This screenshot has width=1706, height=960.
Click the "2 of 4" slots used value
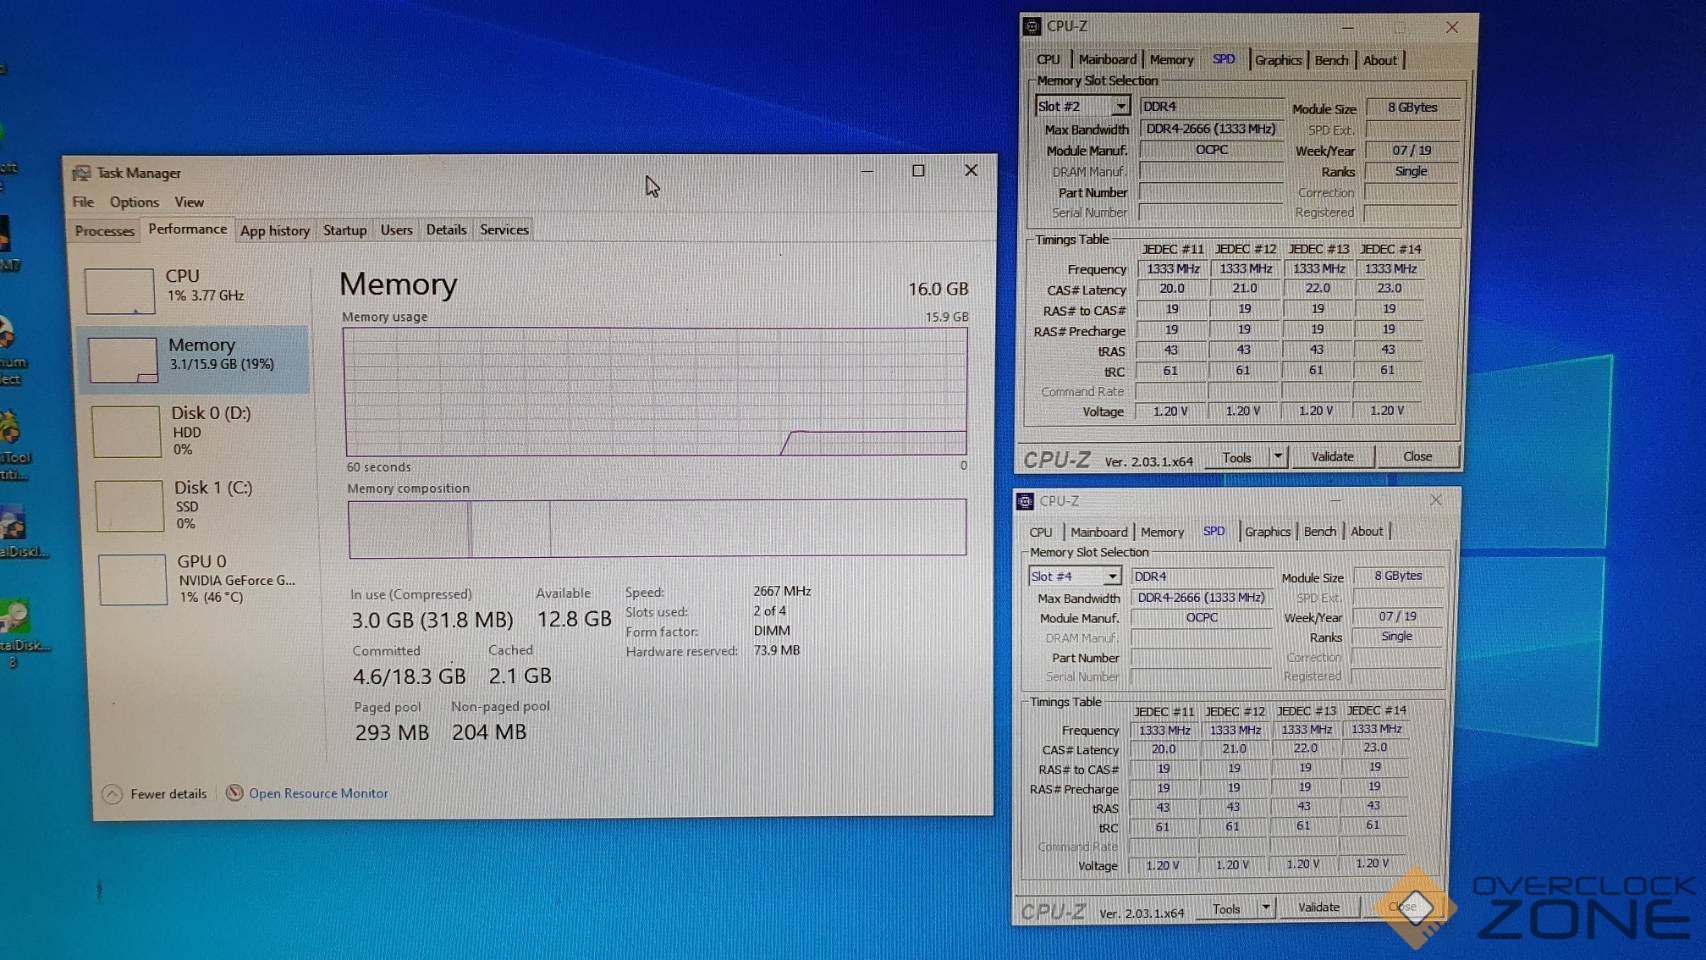coord(770,611)
